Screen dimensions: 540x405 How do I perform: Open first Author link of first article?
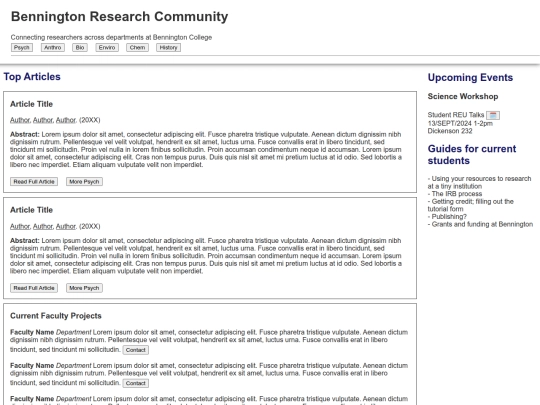click(x=20, y=120)
